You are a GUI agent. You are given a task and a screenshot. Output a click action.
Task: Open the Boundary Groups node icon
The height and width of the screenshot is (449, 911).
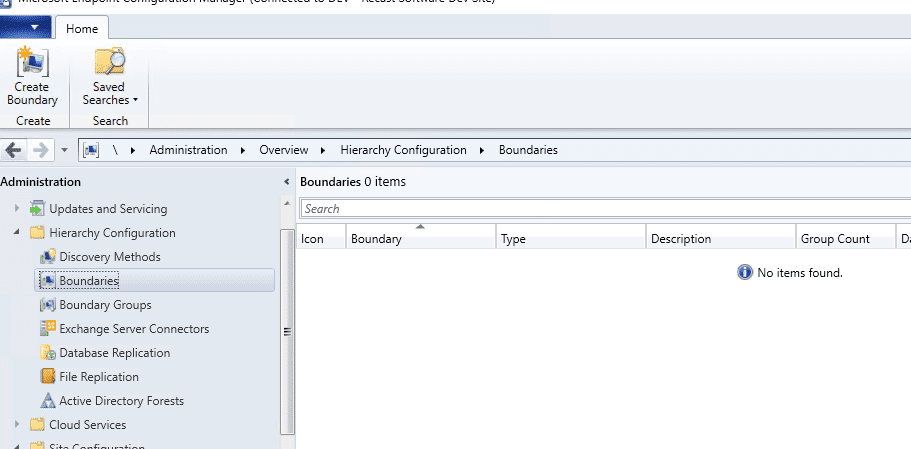click(47, 305)
